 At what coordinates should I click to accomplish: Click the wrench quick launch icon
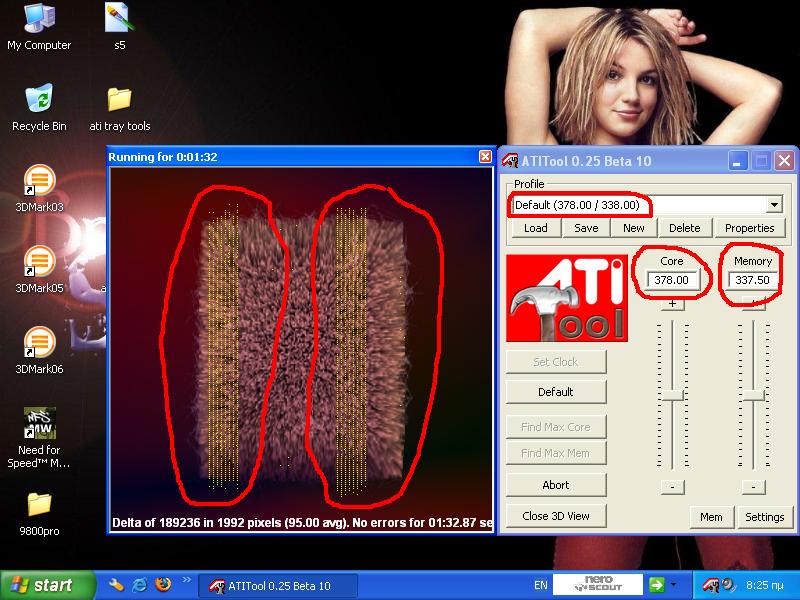click(x=116, y=585)
